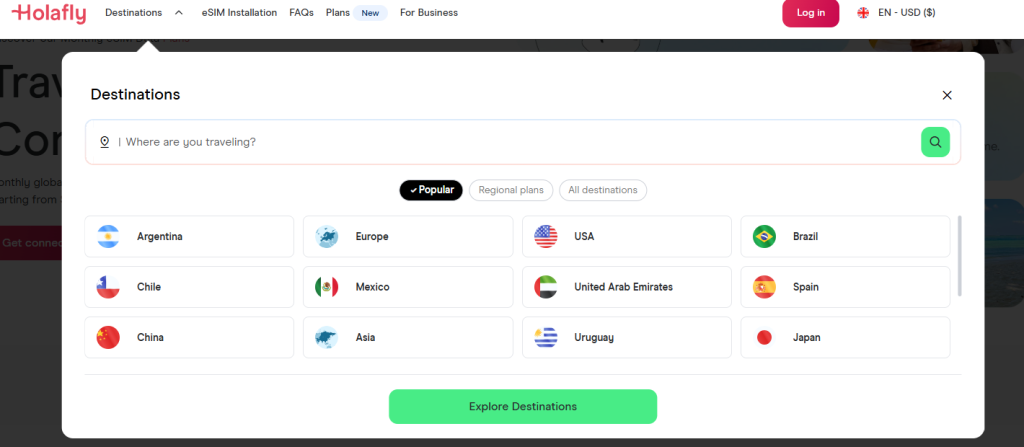Click the Japan flag icon
Viewport: 1024px width, 447px height.
(764, 338)
